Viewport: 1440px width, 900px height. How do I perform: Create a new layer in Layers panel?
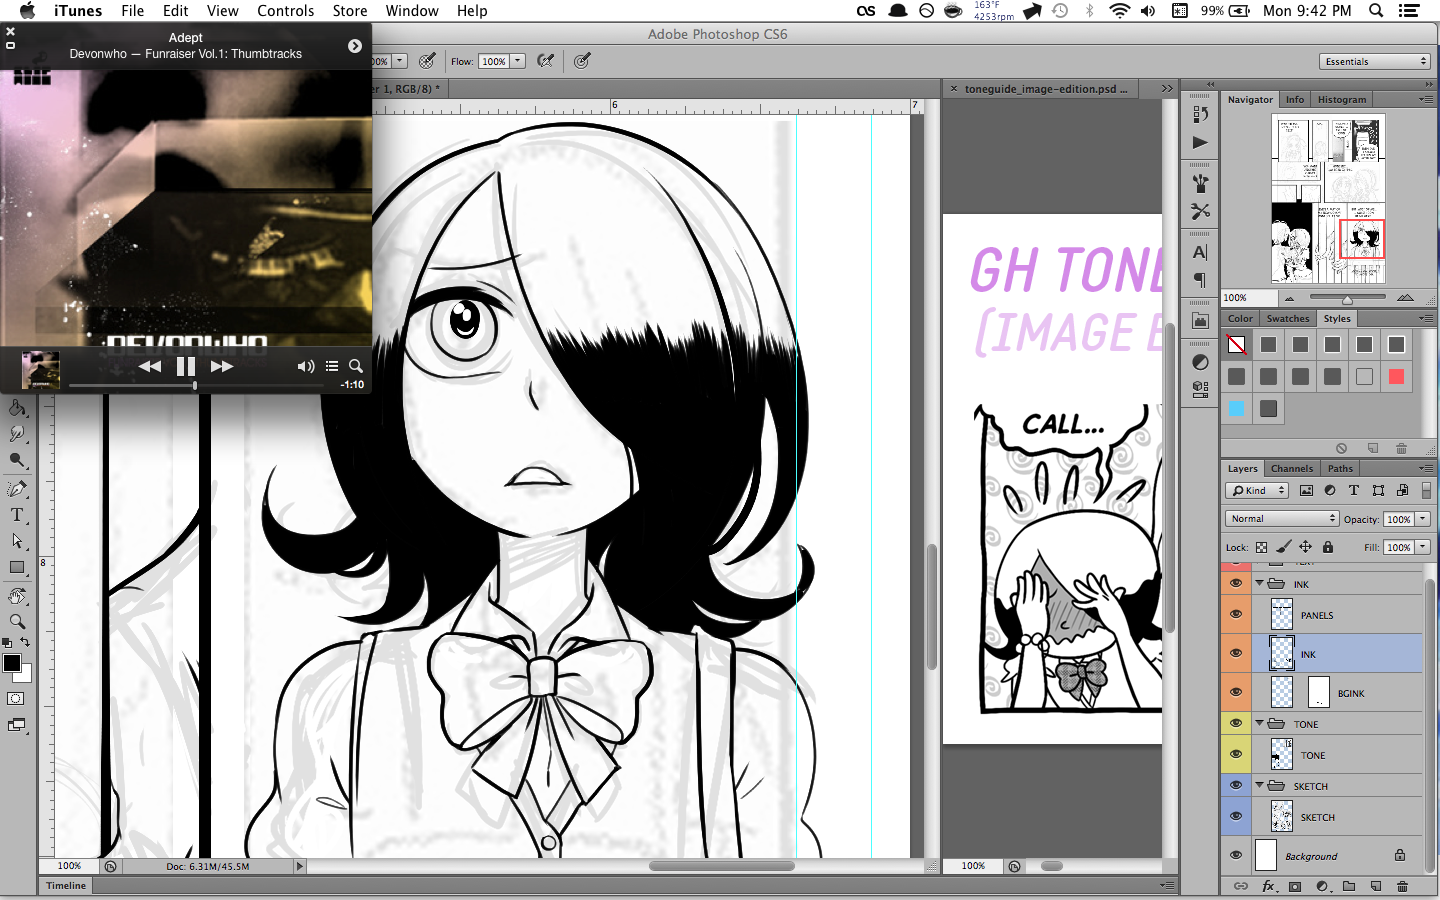(x=1376, y=886)
